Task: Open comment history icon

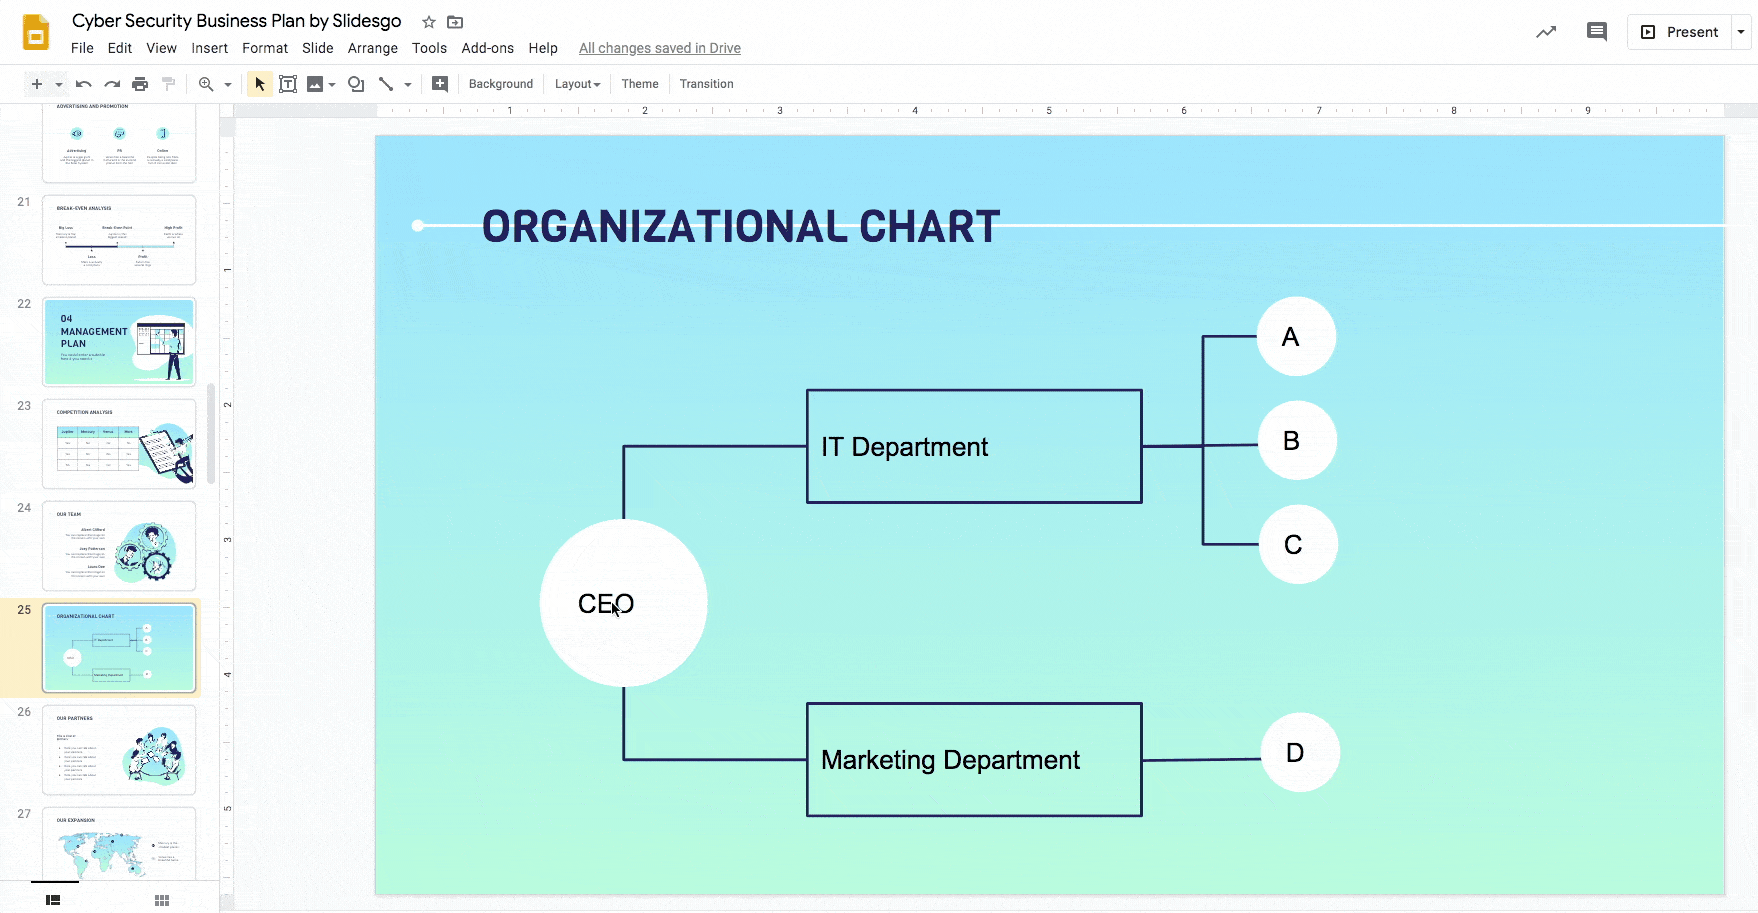Action: [x=1597, y=32]
